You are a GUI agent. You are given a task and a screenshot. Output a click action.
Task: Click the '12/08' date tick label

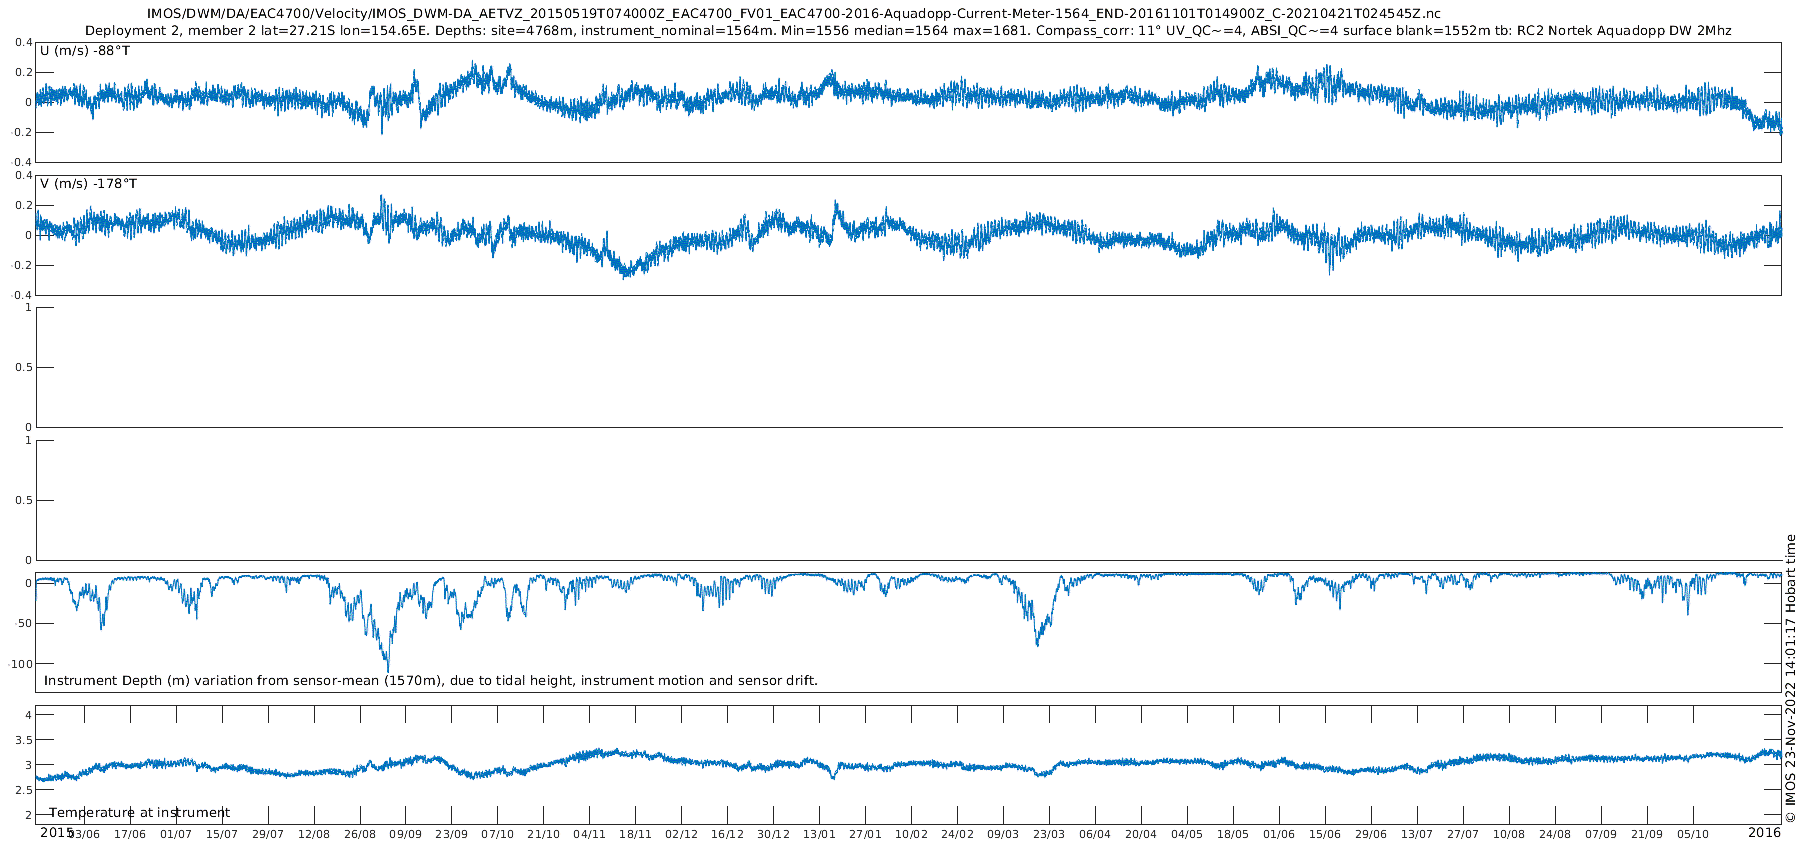coord(314,834)
